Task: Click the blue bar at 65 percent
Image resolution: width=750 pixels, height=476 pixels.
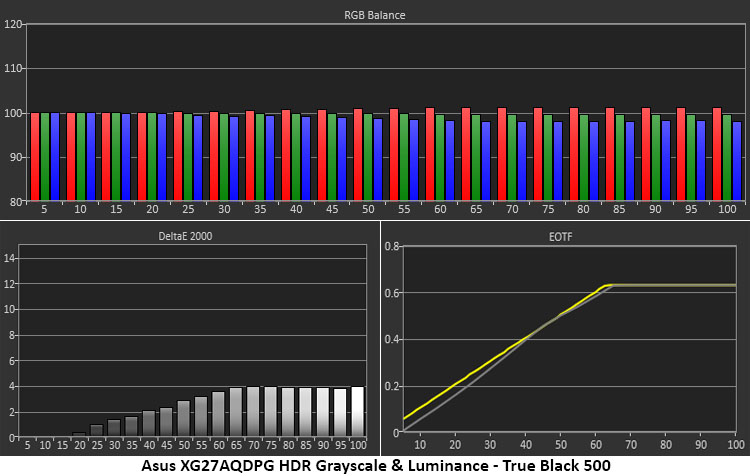Action: [x=486, y=161]
